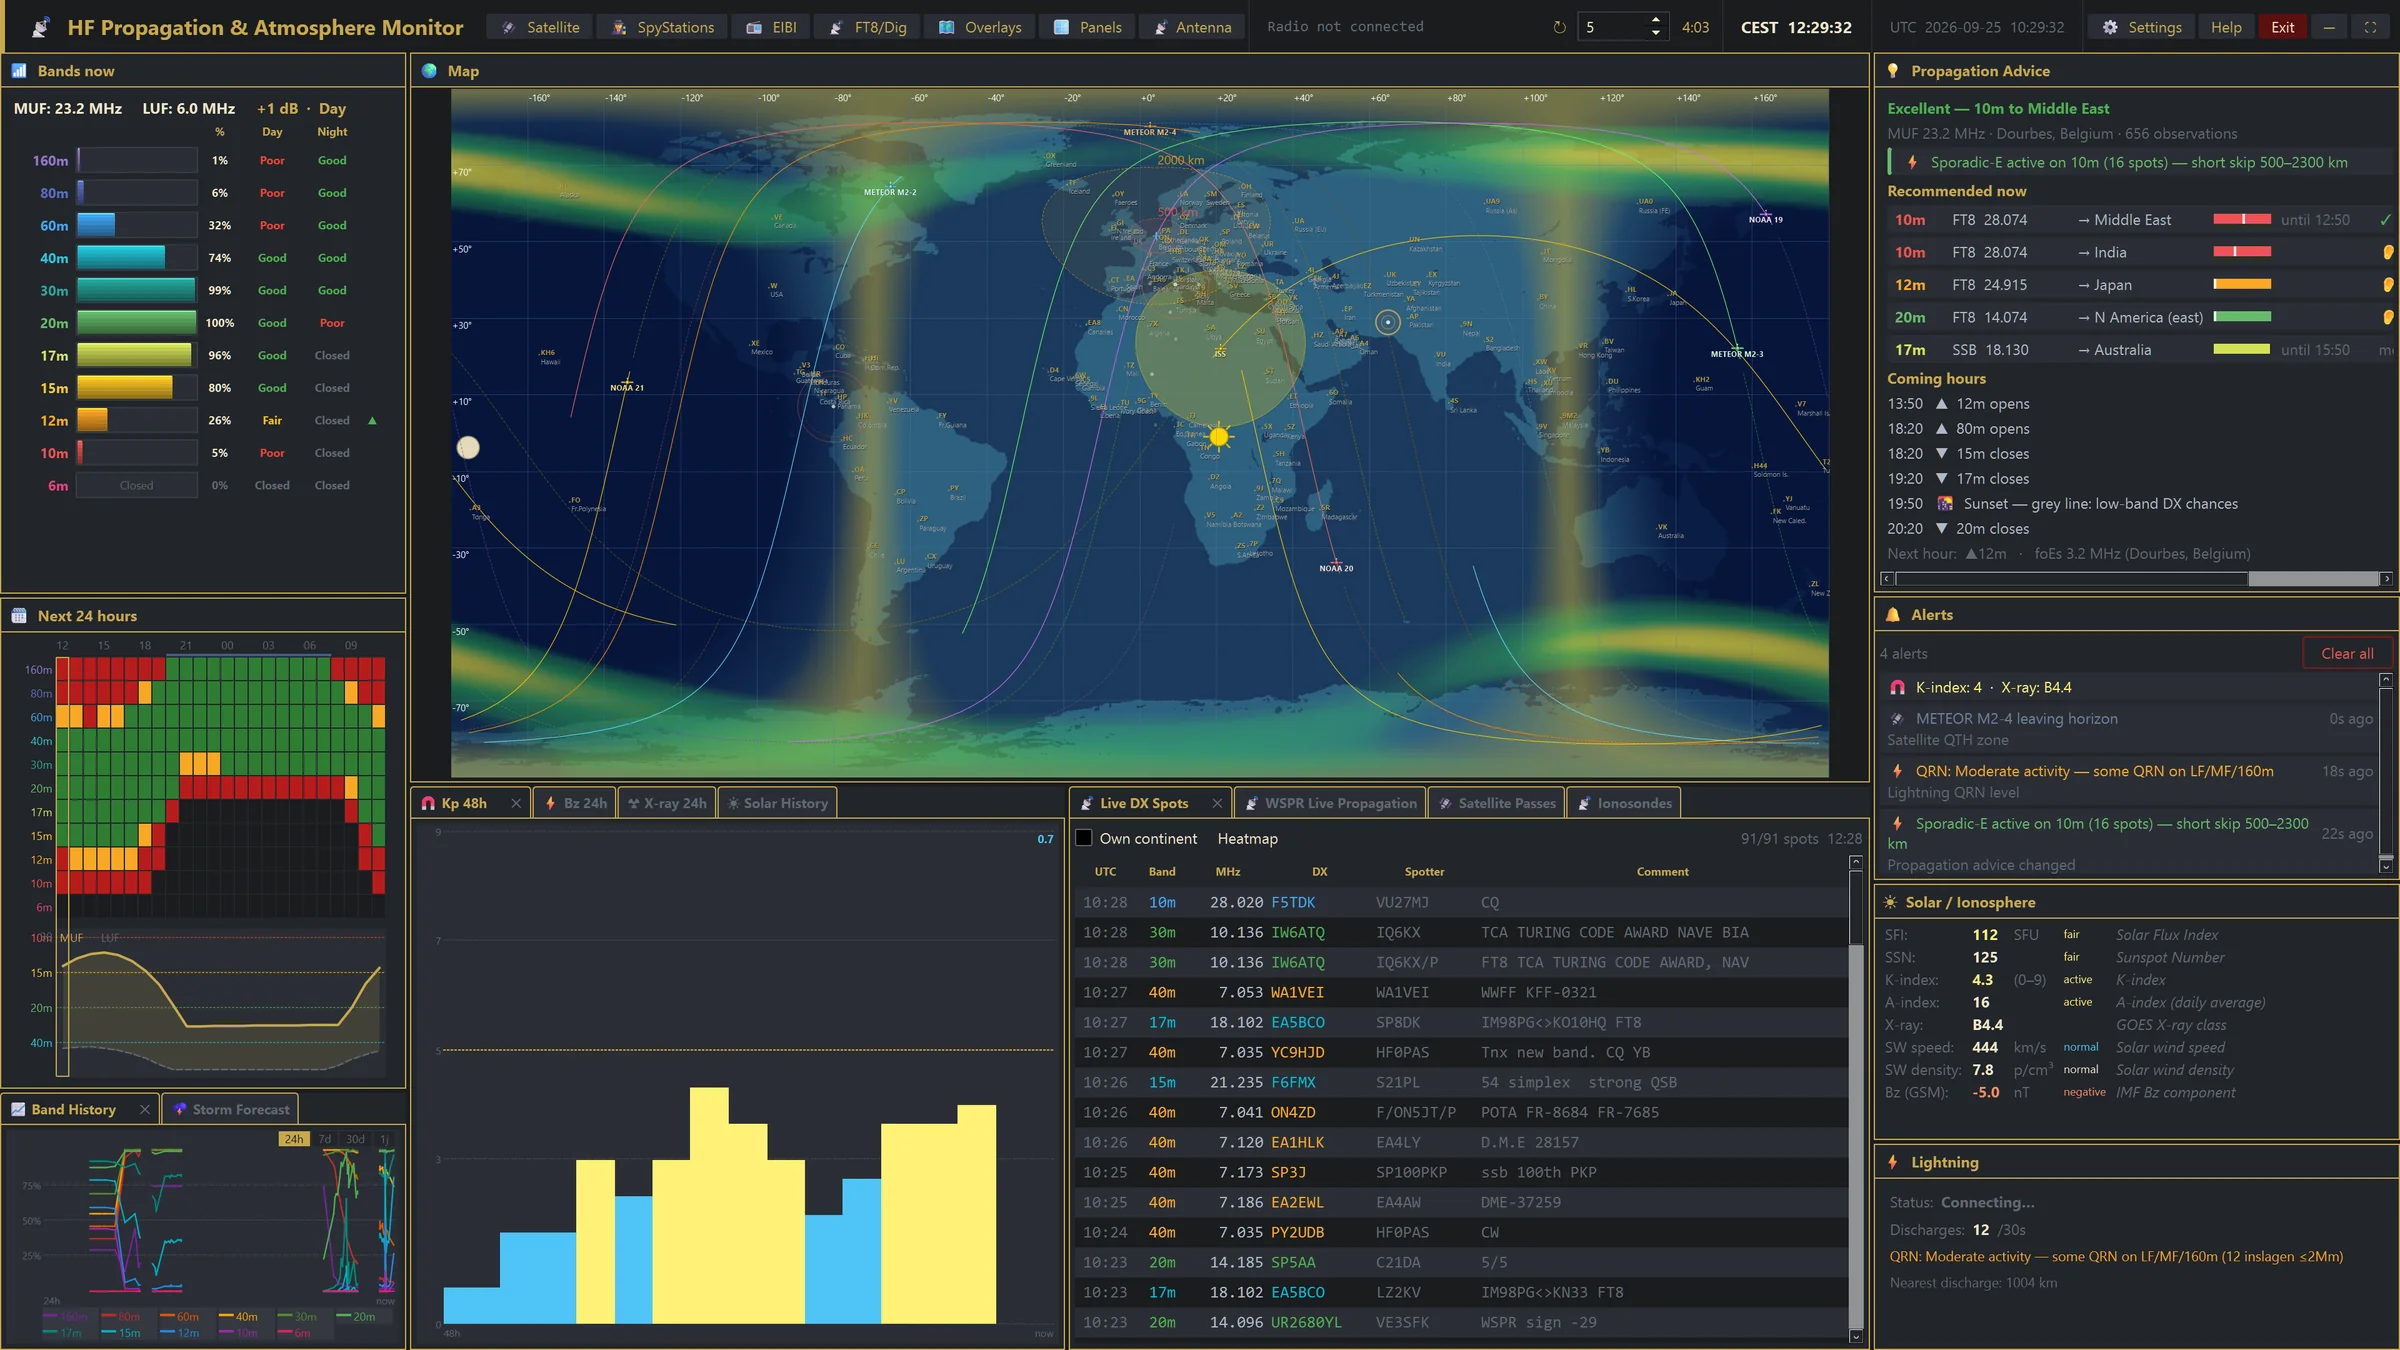Click the moon marker on the map

point(468,447)
